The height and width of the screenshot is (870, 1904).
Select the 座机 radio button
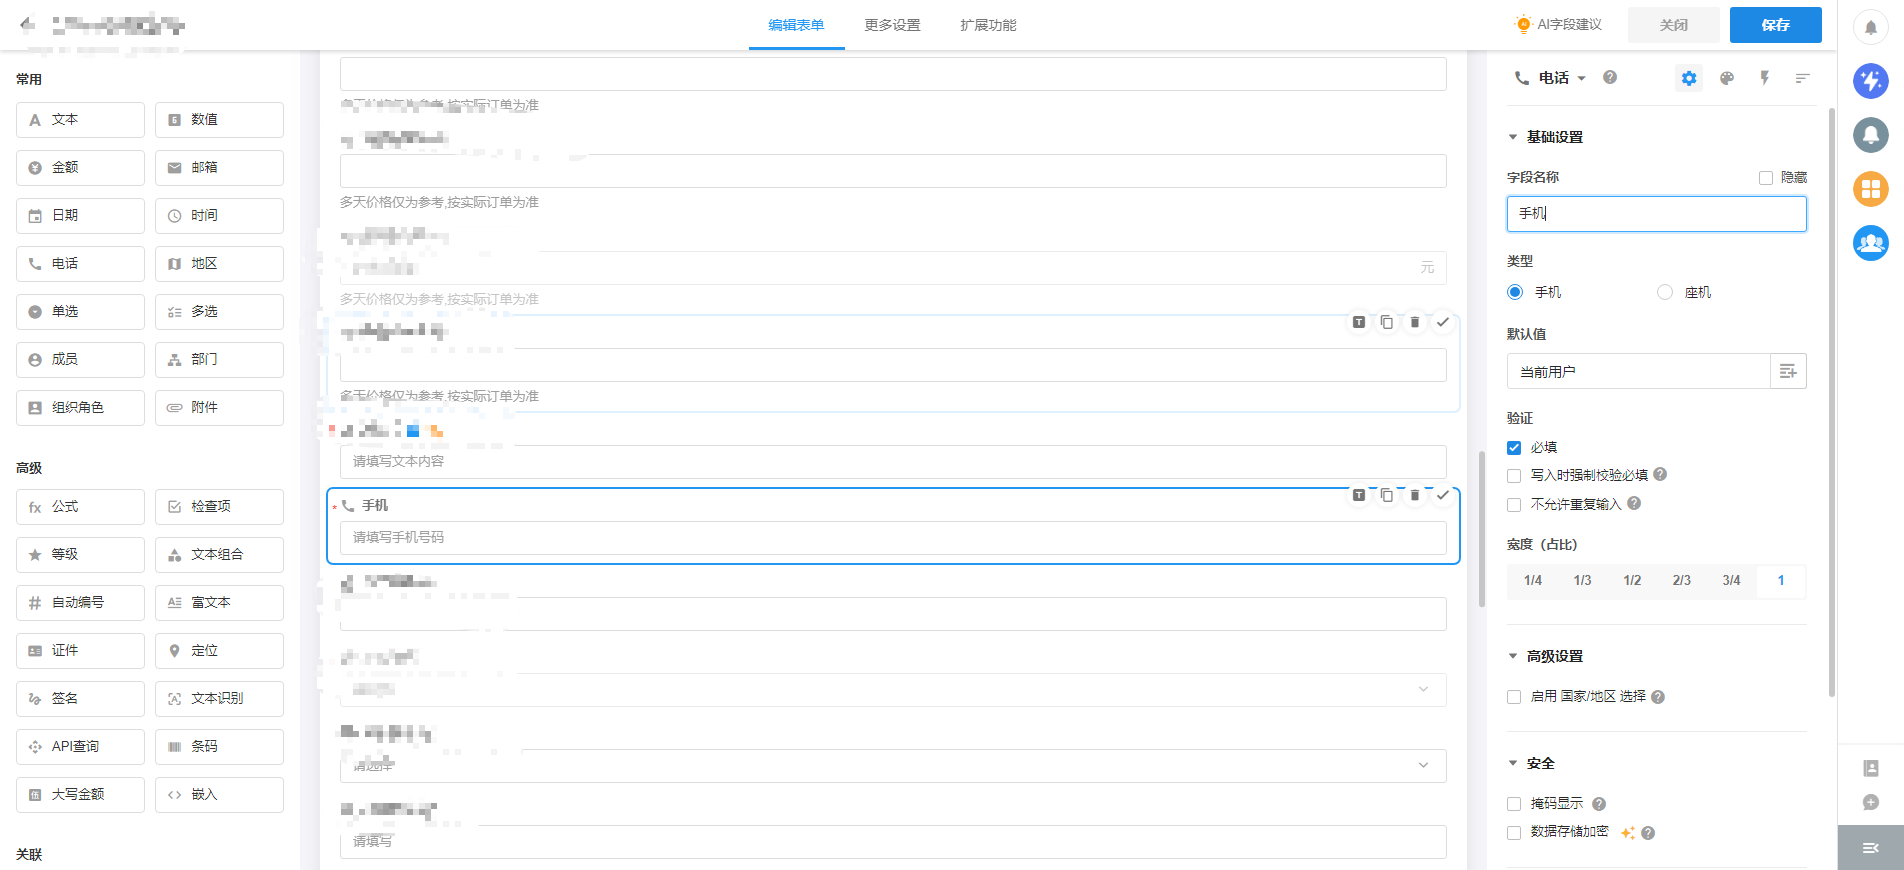[1665, 292]
